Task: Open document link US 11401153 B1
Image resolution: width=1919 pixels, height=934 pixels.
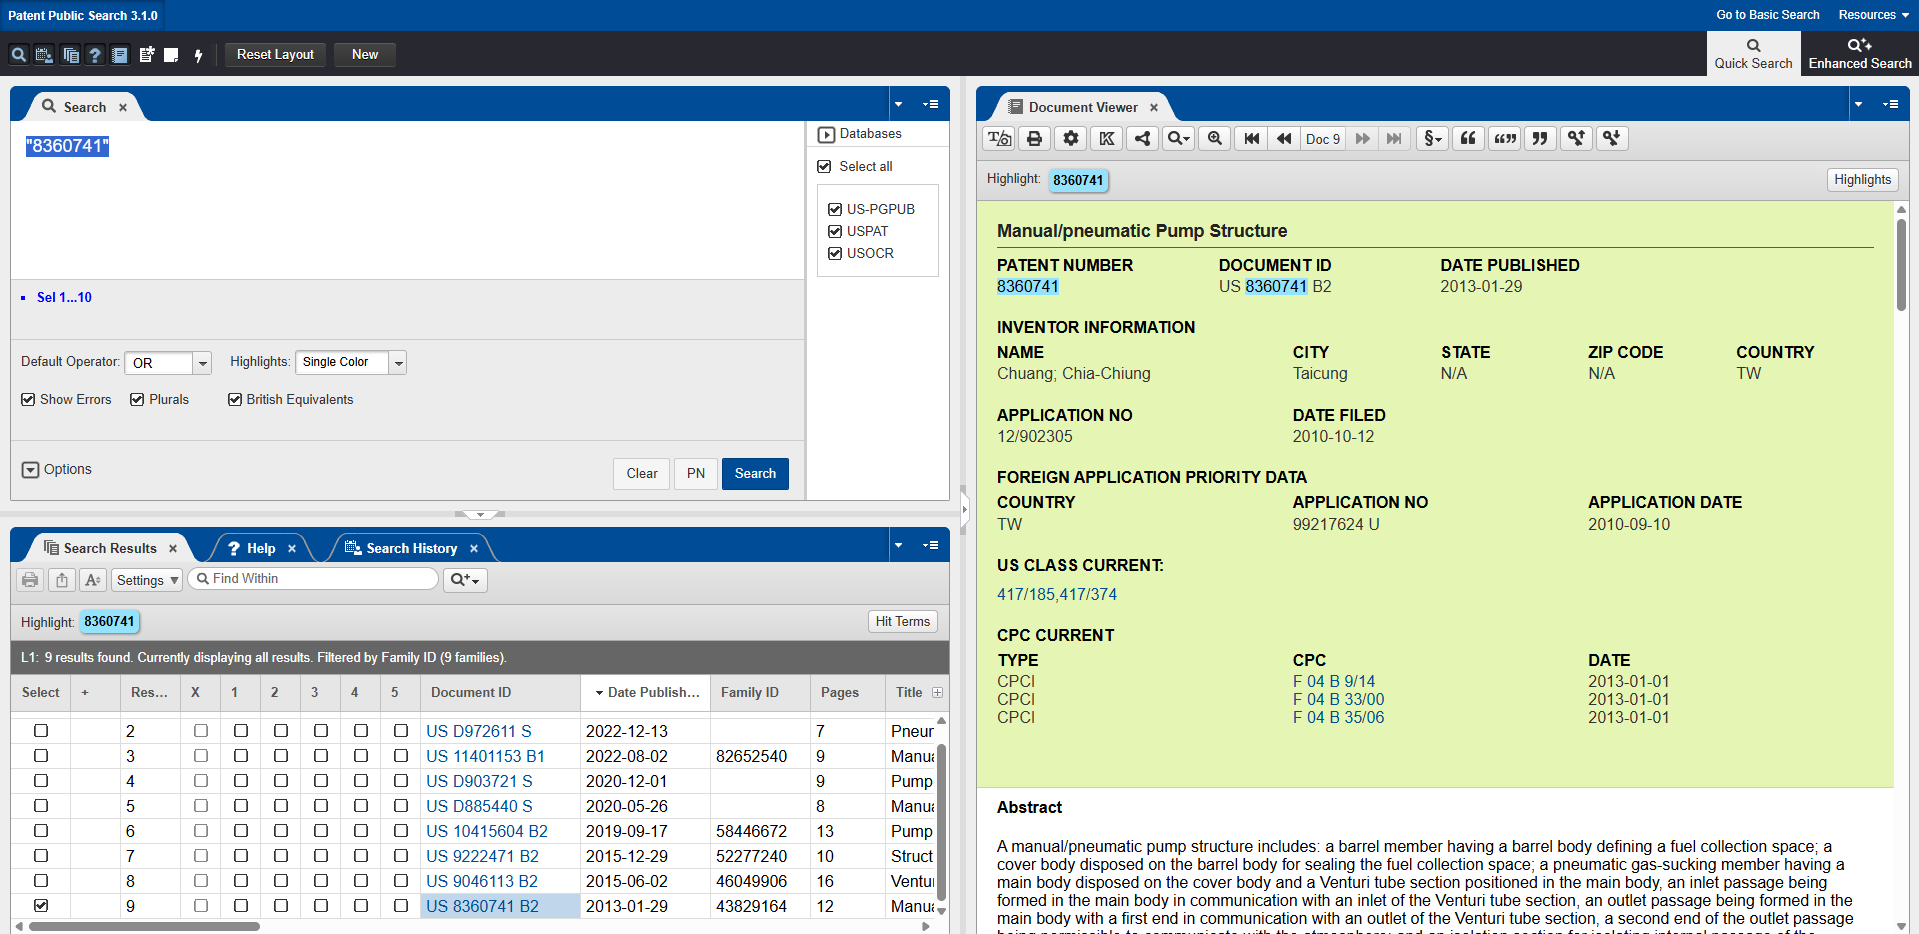Action: point(485,757)
